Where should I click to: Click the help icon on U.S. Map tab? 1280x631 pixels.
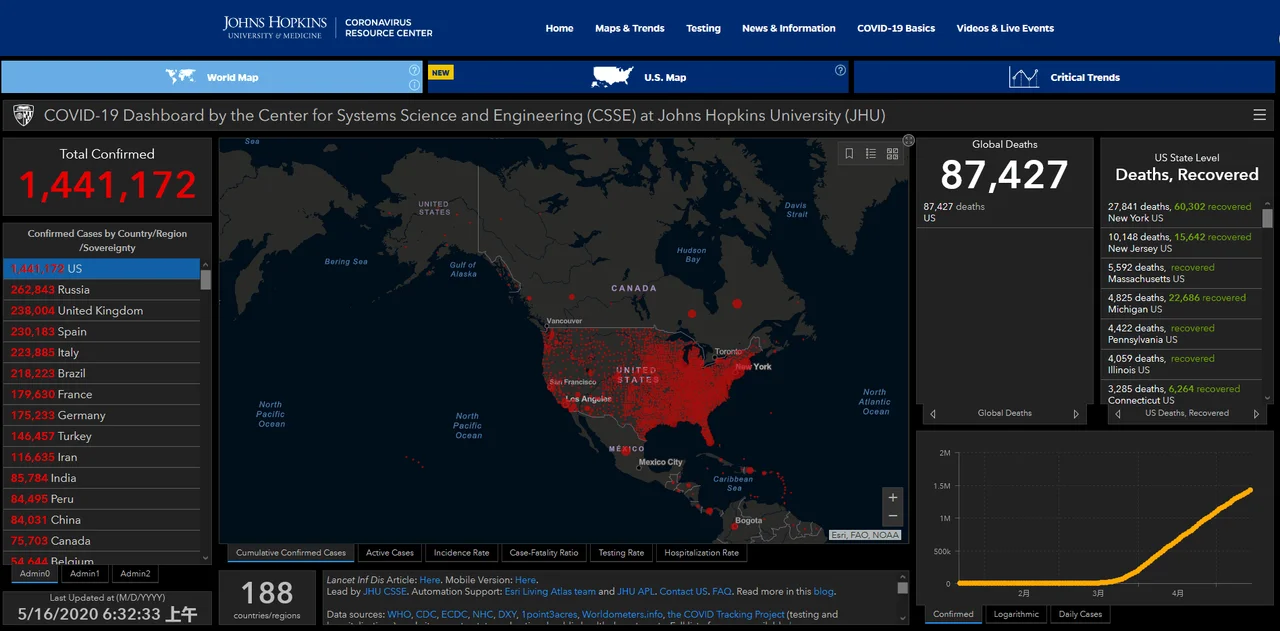click(840, 70)
